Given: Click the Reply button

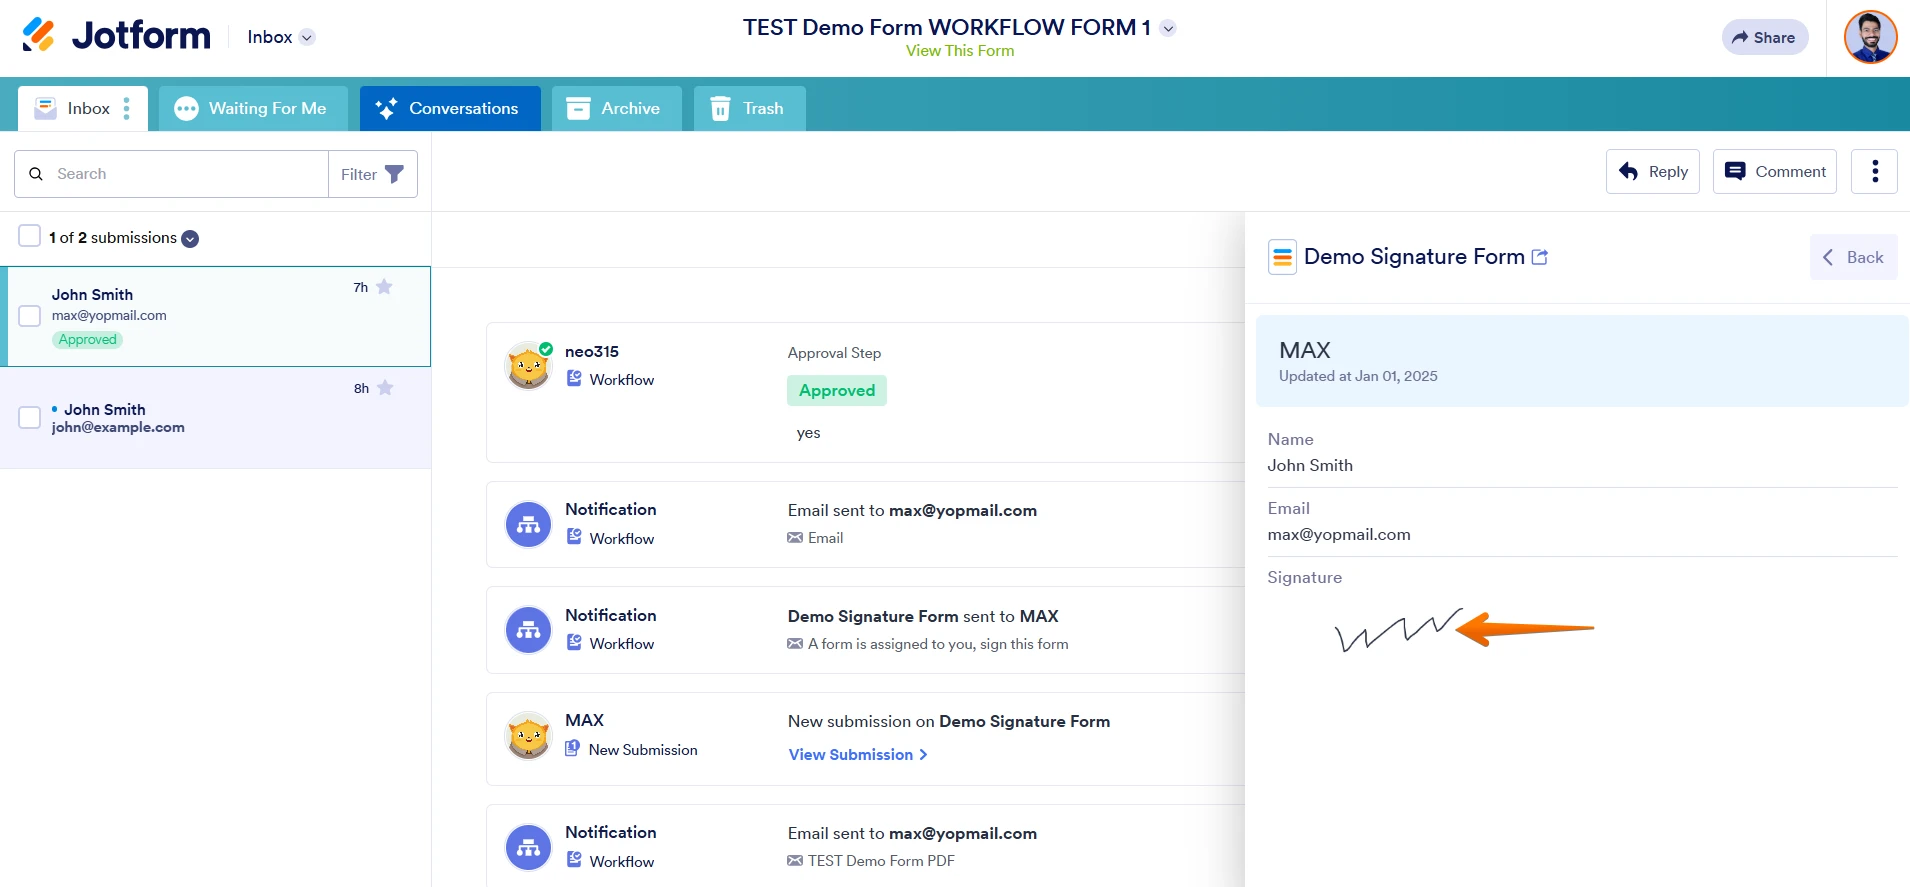Looking at the screenshot, I should tap(1653, 172).
